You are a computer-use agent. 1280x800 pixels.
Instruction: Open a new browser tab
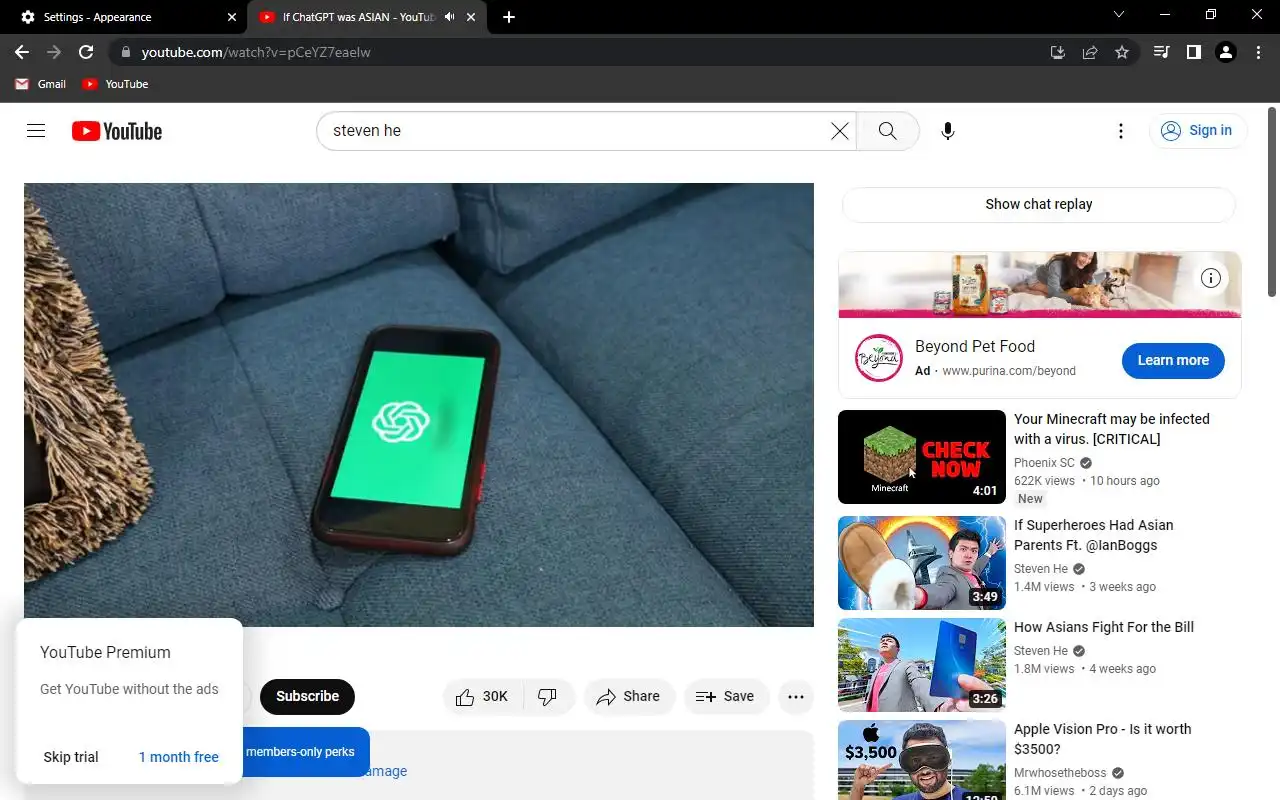tap(509, 17)
